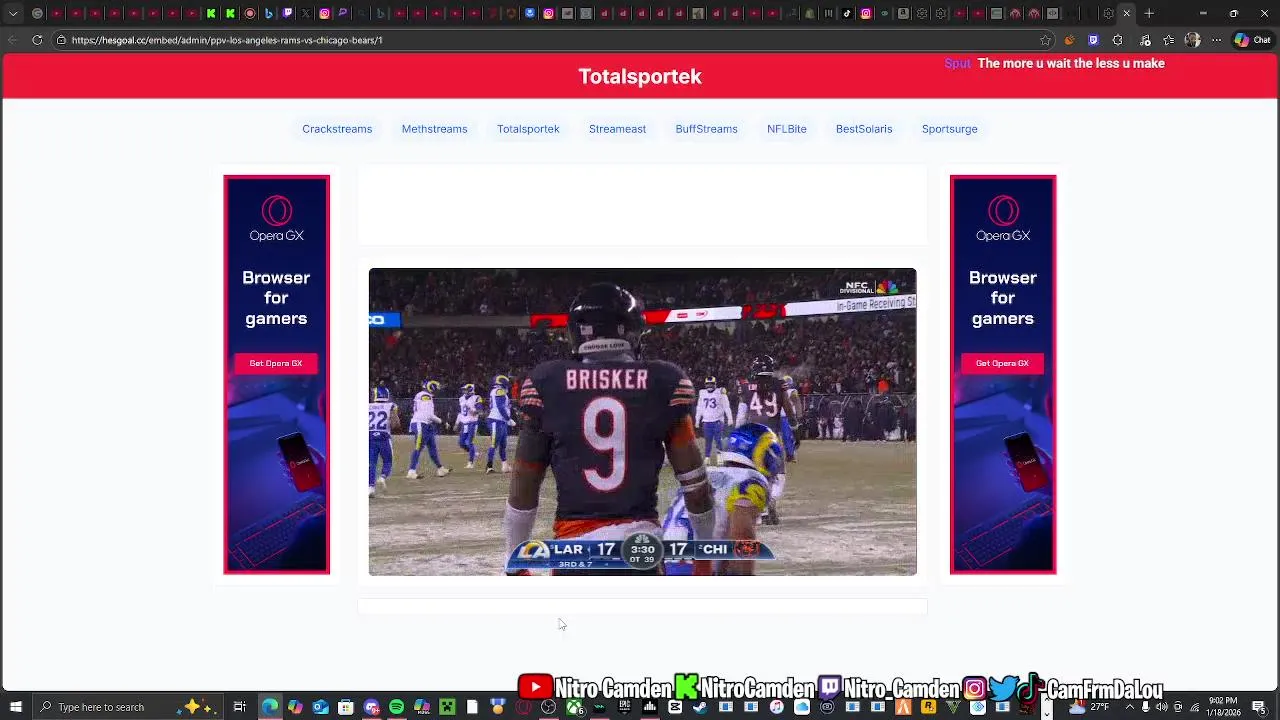Launch Copilot from taskbar
This screenshot has height=720, width=1280.
click(x=295, y=707)
